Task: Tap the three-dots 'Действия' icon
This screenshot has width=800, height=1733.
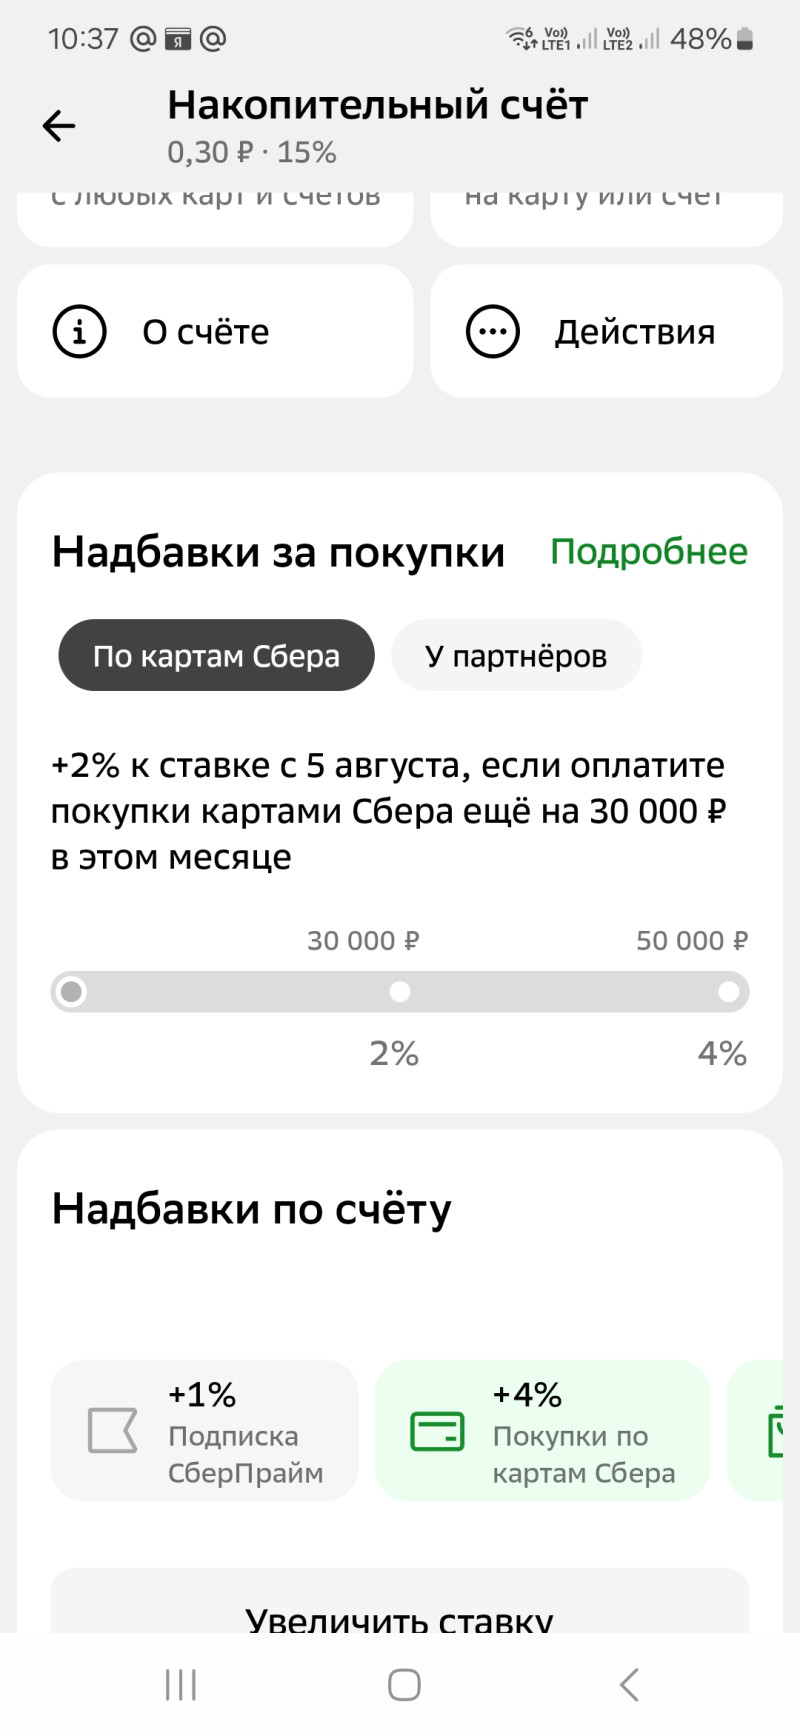Action: [x=493, y=331]
